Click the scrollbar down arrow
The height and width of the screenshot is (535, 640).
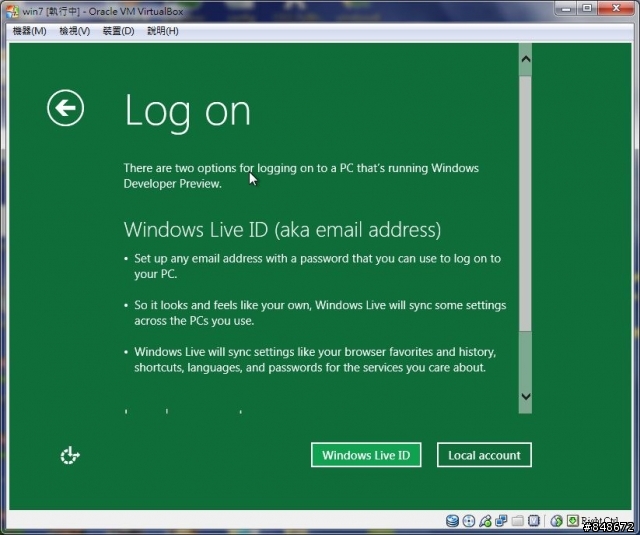(x=526, y=396)
